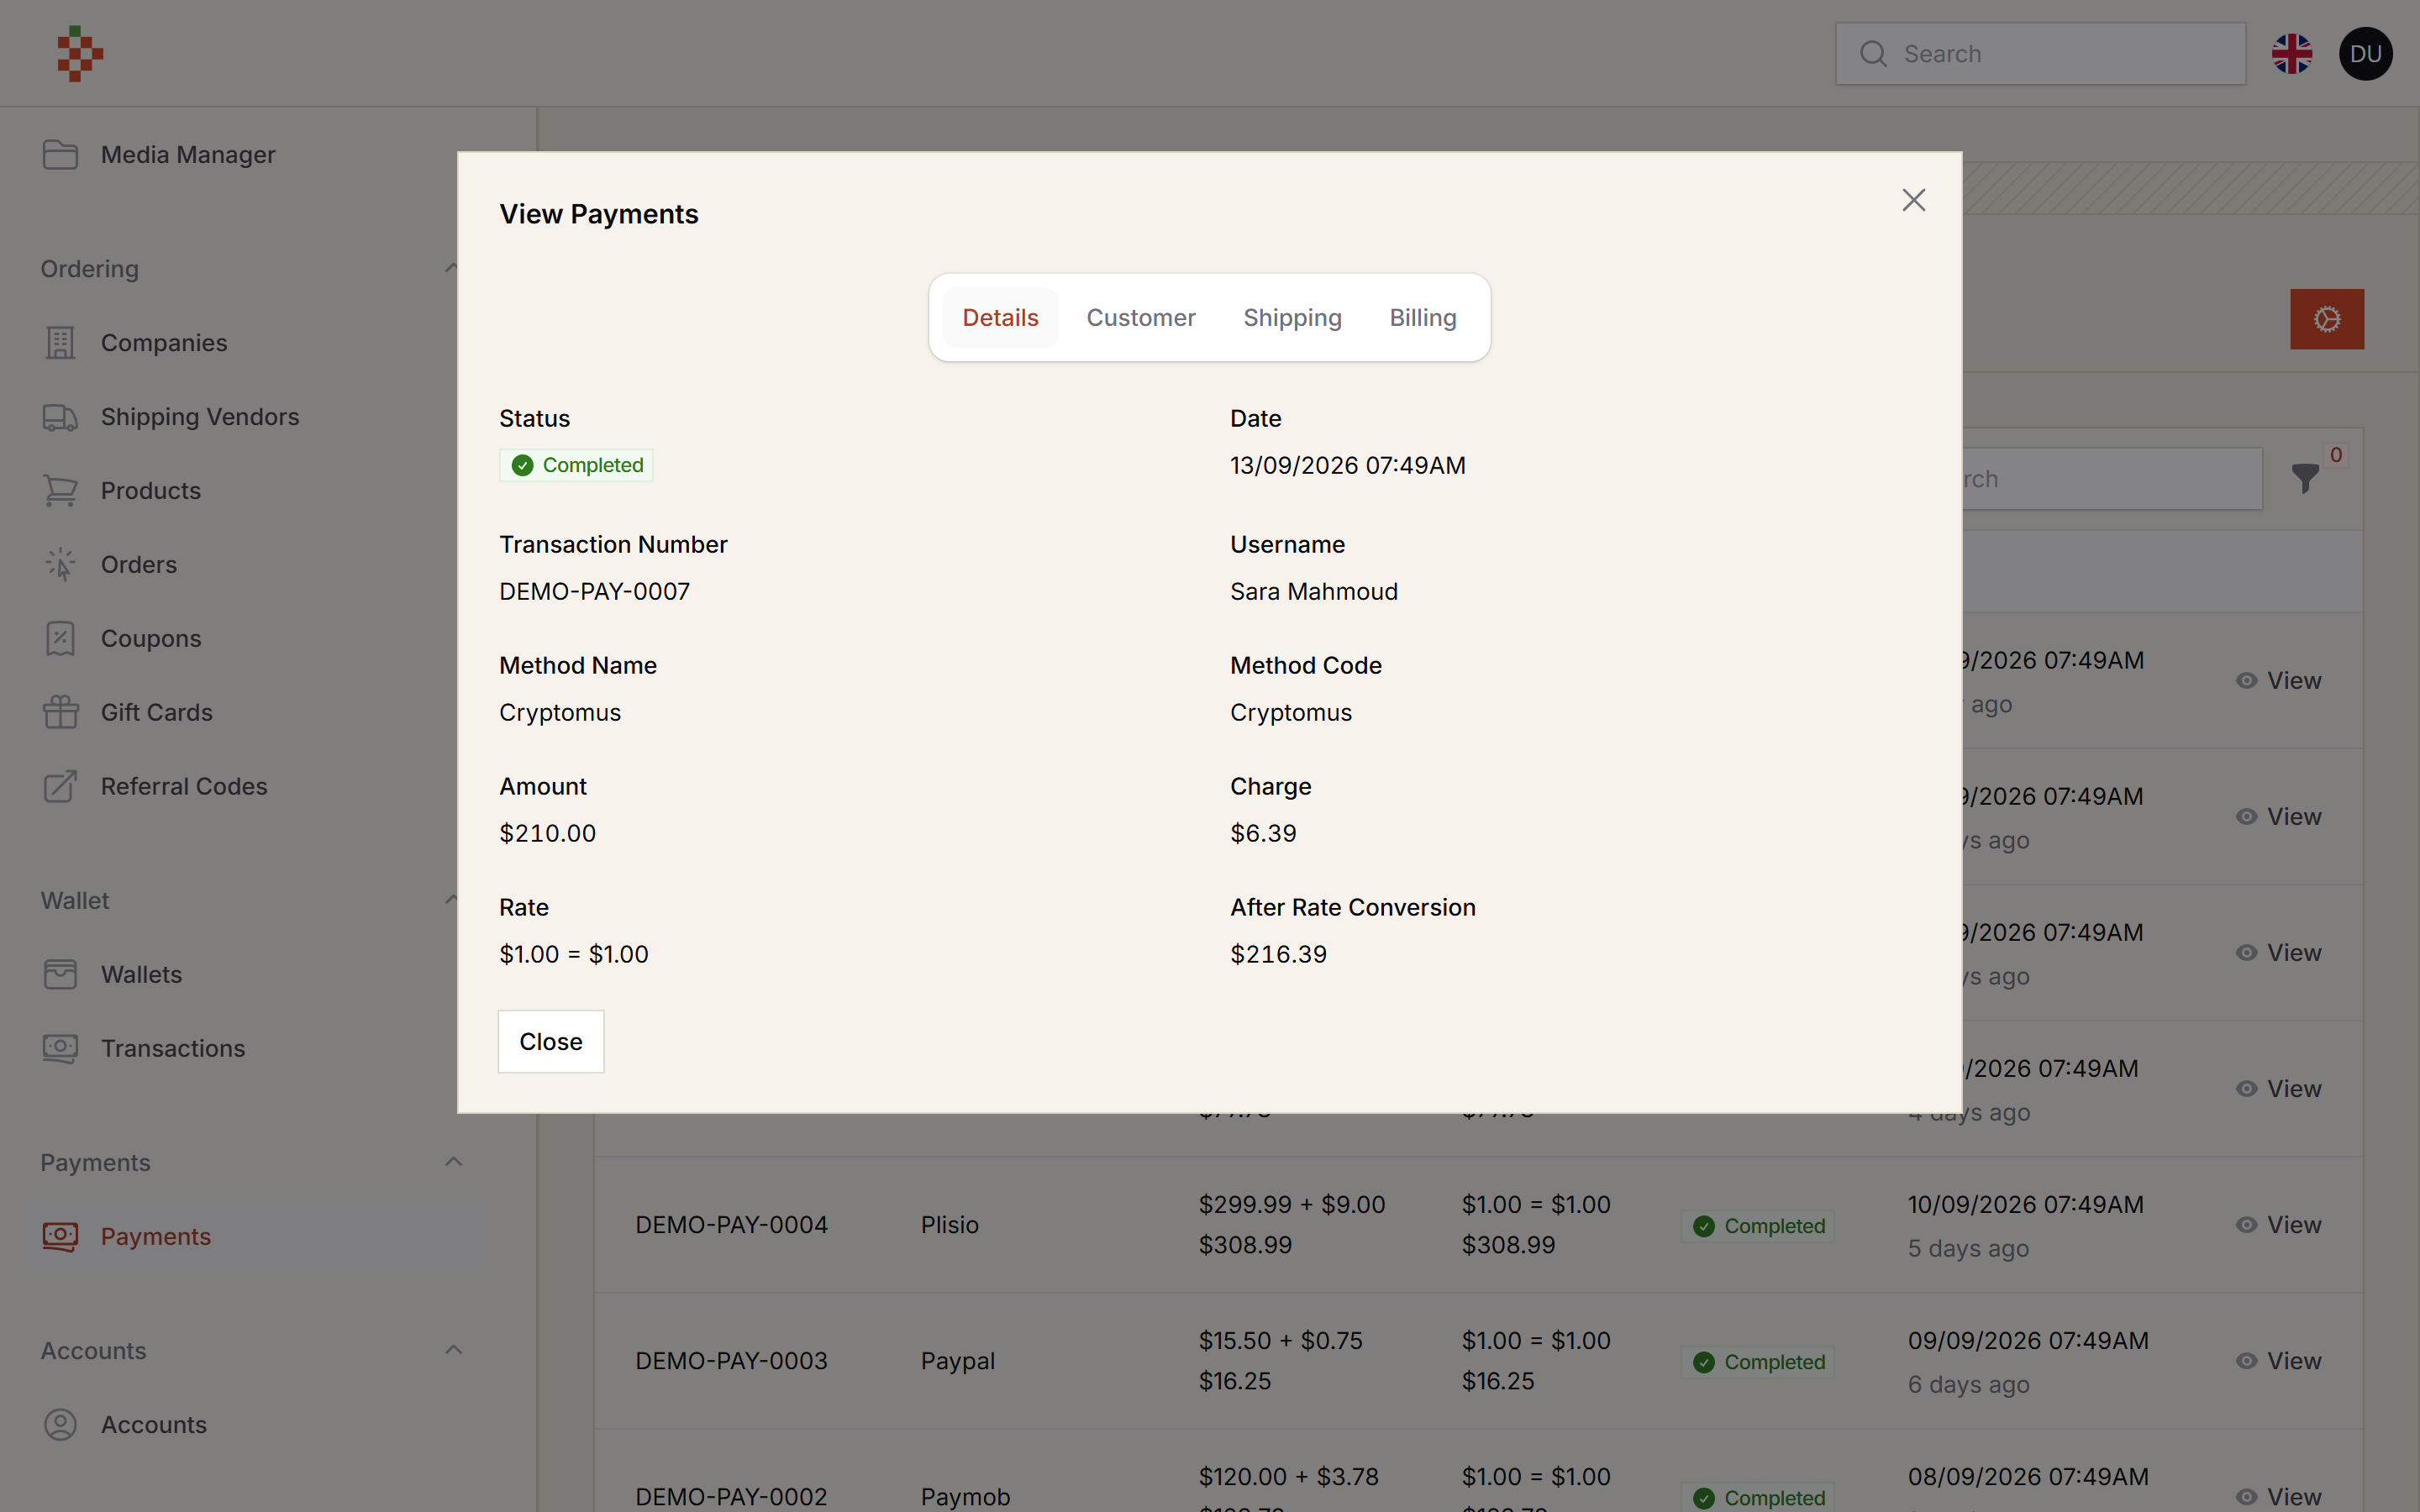Click the eye icon for DEMO-PAY-0002 row
The width and height of the screenshot is (2420, 1512).
point(2246,1497)
